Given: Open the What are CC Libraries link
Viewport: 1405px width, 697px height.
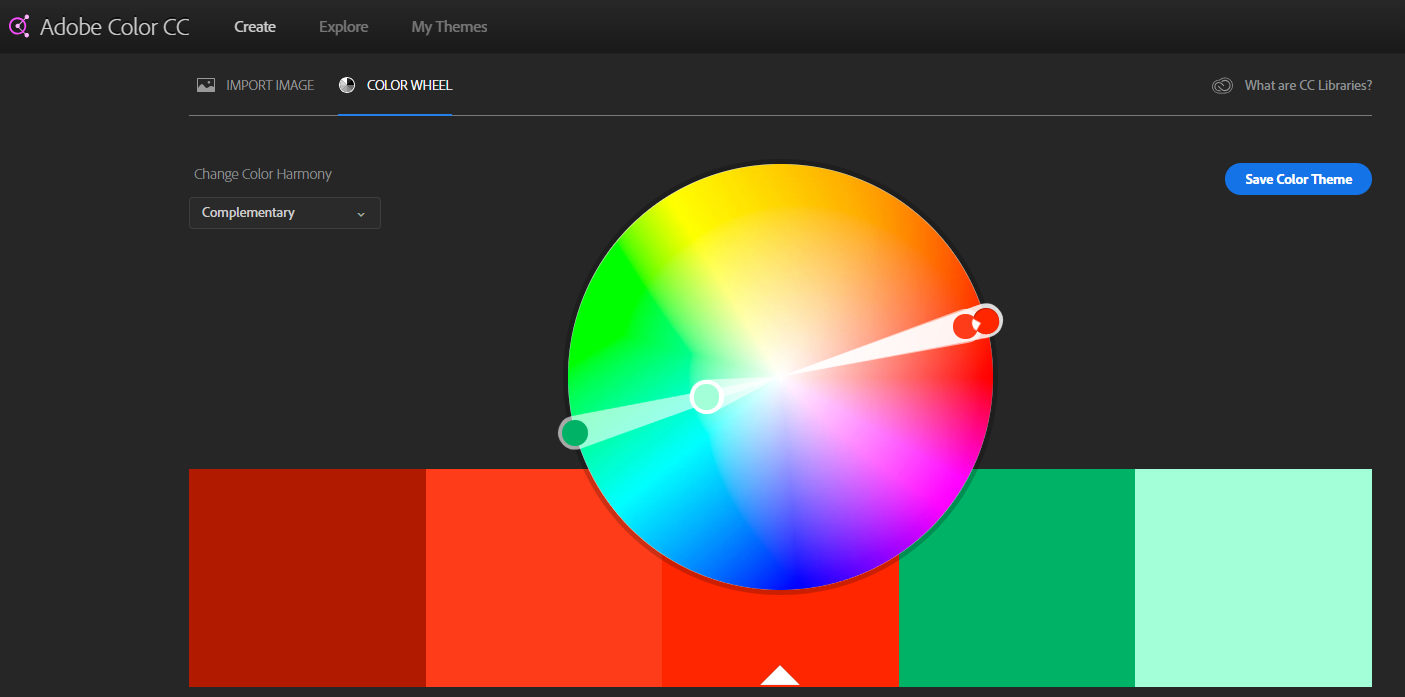Looking at the screenshot, I should coord(1307,86).
